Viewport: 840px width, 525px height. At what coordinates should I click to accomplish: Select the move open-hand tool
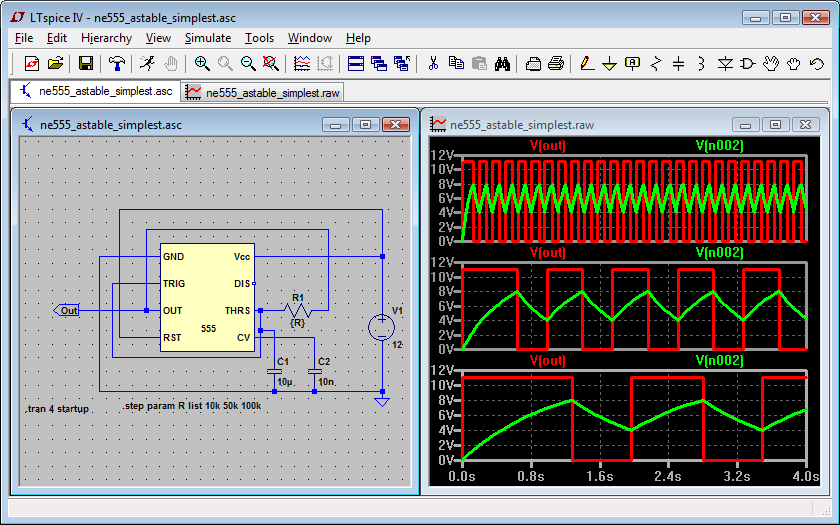[x=771, y=64]
